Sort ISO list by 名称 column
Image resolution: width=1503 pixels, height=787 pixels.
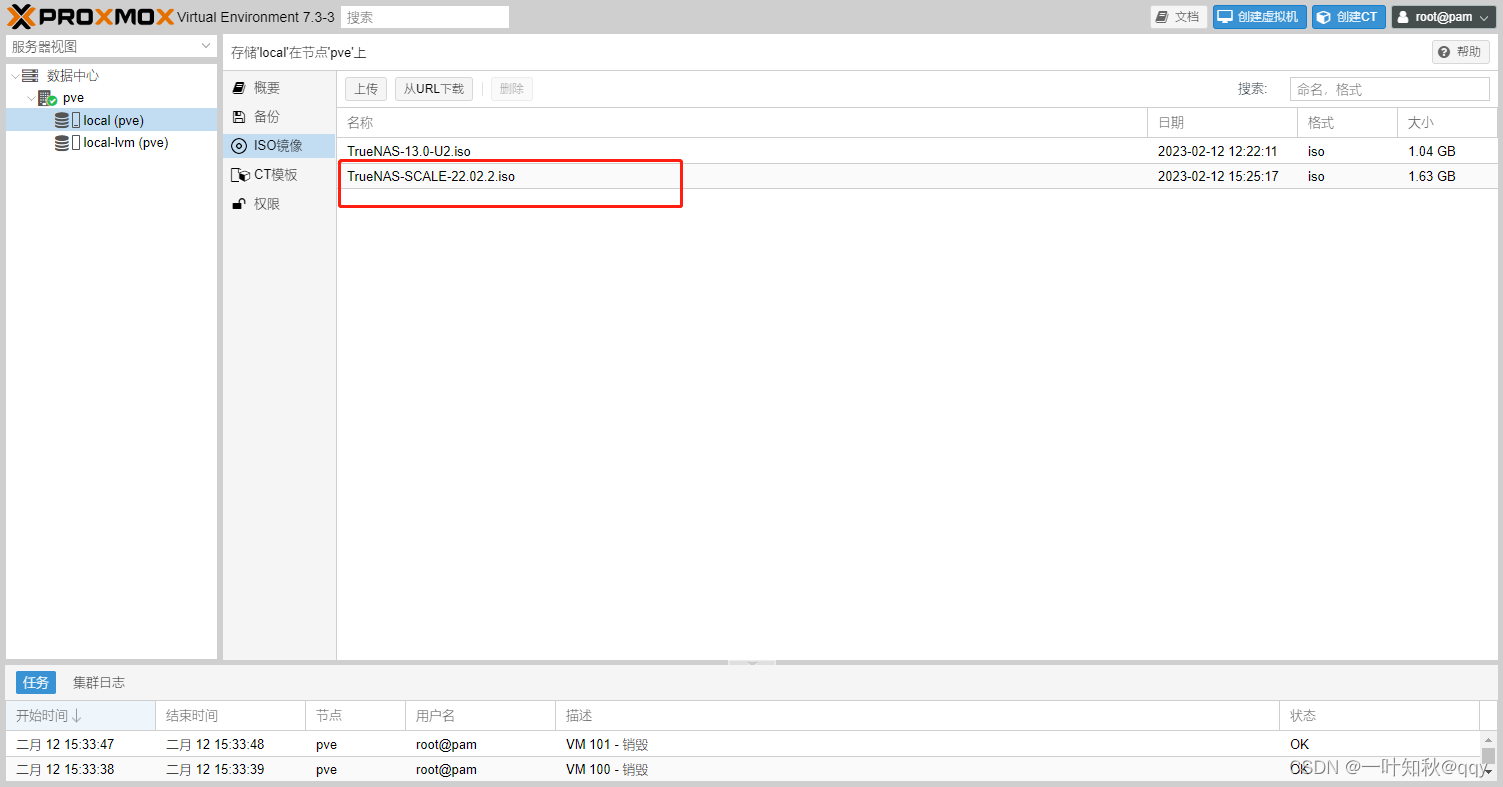pyautogui.click(x=742, y=122)
